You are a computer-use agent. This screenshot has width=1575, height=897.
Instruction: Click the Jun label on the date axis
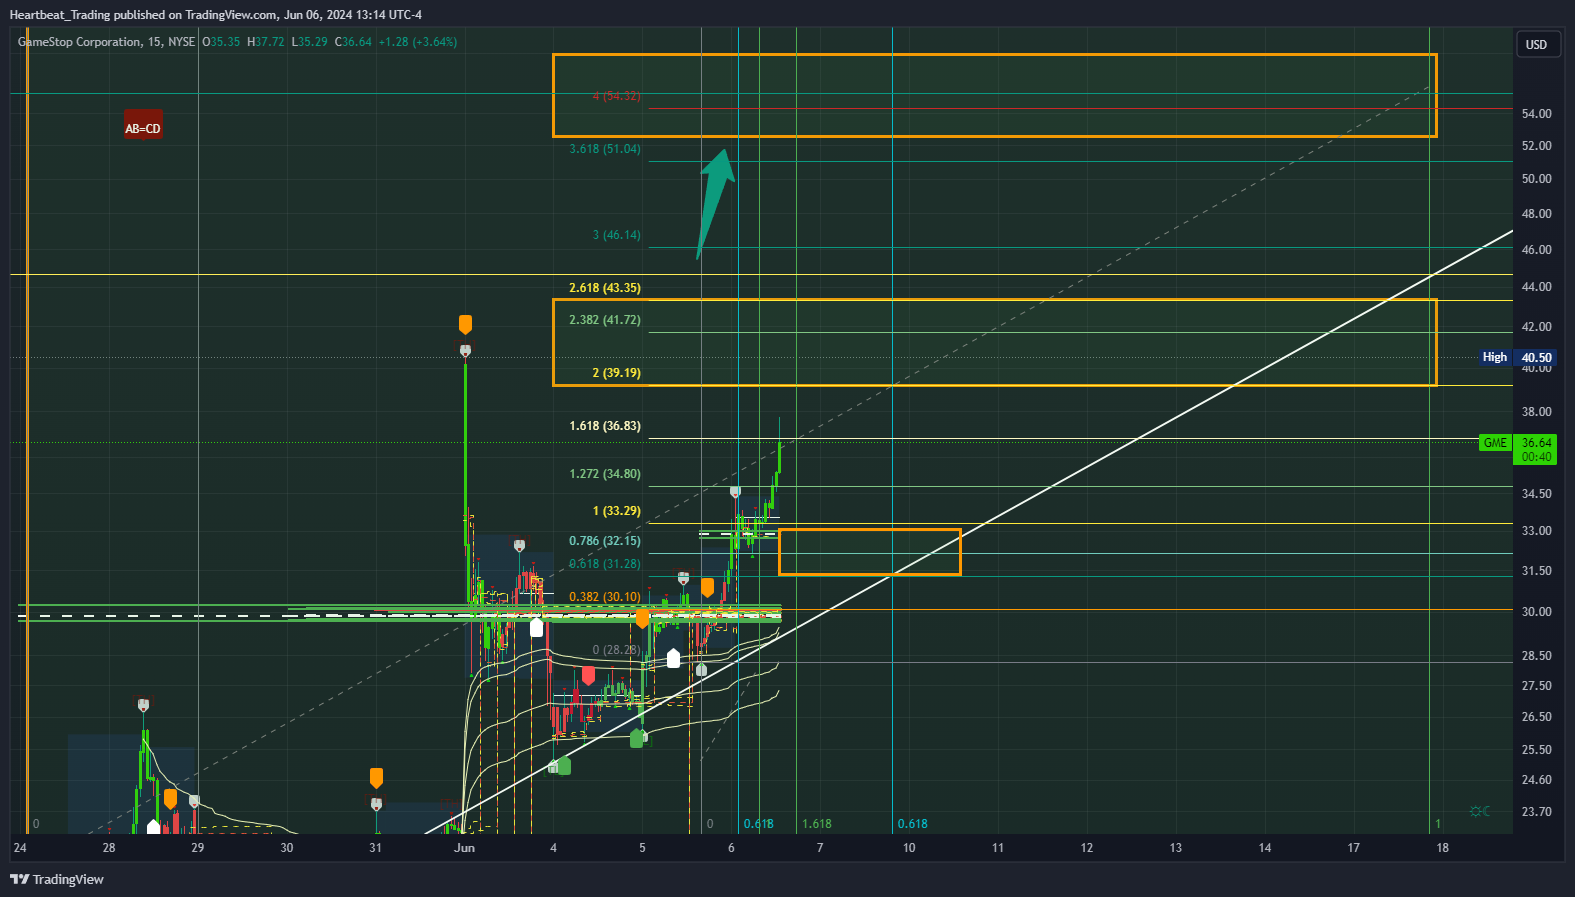464,848
